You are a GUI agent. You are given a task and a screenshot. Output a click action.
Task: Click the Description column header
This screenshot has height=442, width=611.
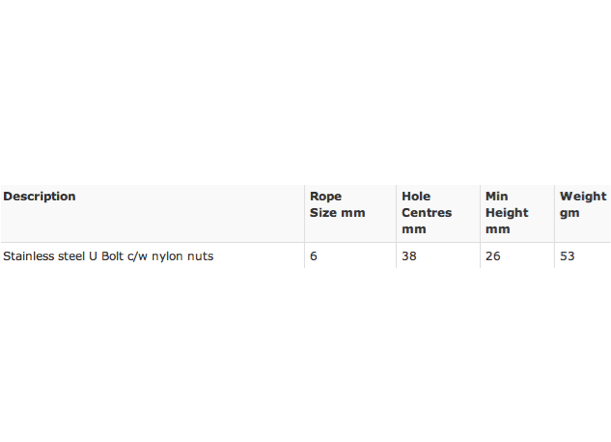tap(39, 196)
